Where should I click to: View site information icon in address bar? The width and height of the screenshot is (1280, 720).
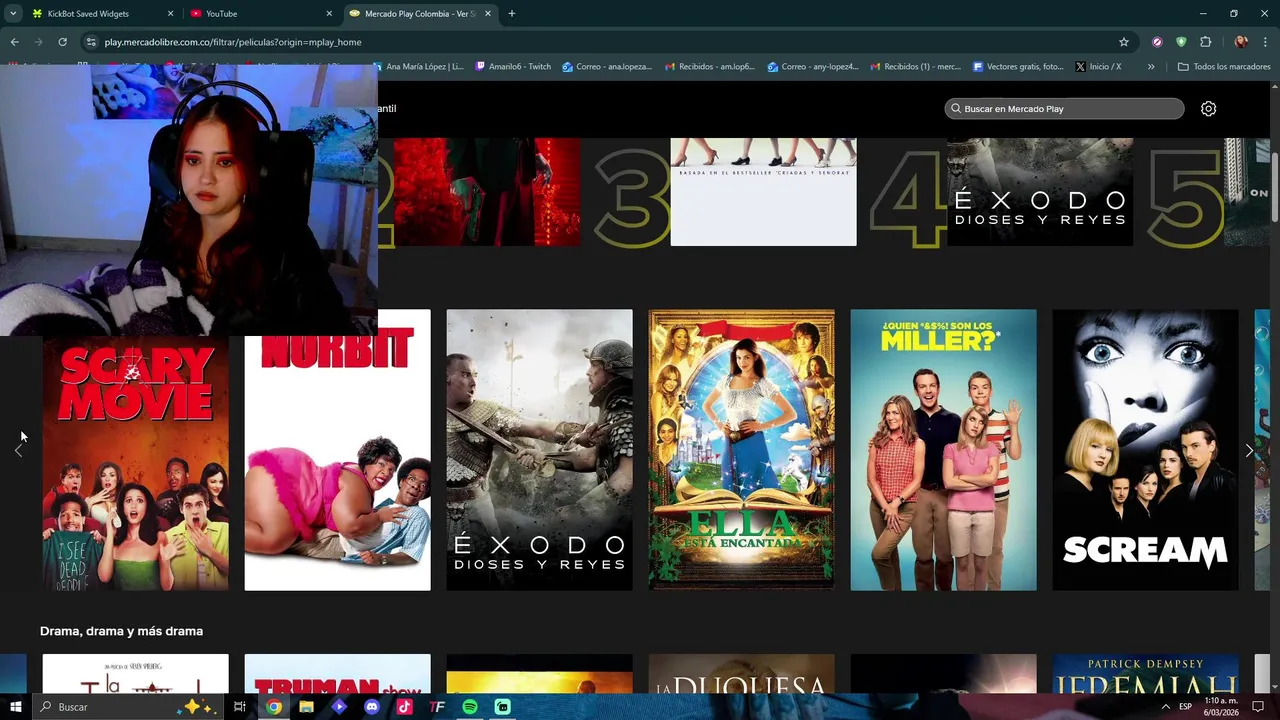[91, 42]
